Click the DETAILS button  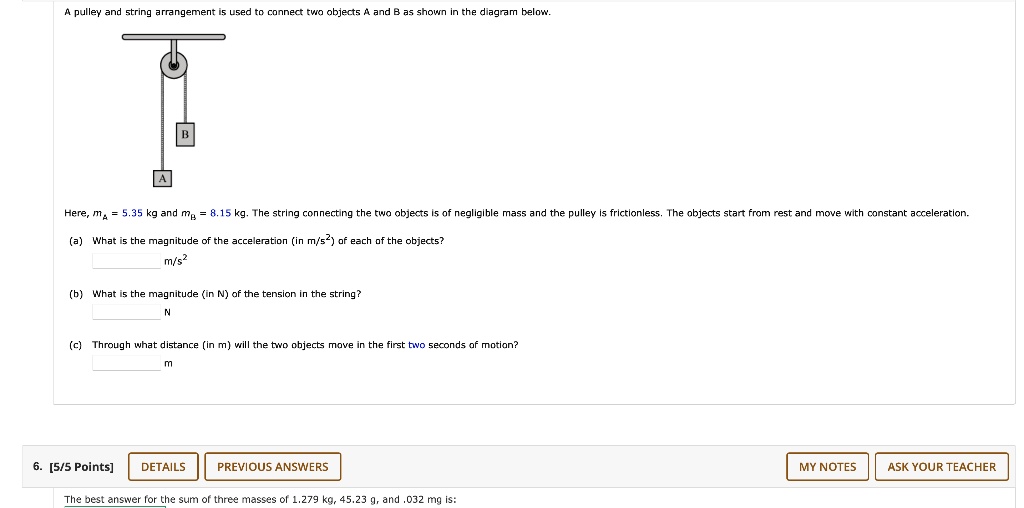tap(163, 467)
